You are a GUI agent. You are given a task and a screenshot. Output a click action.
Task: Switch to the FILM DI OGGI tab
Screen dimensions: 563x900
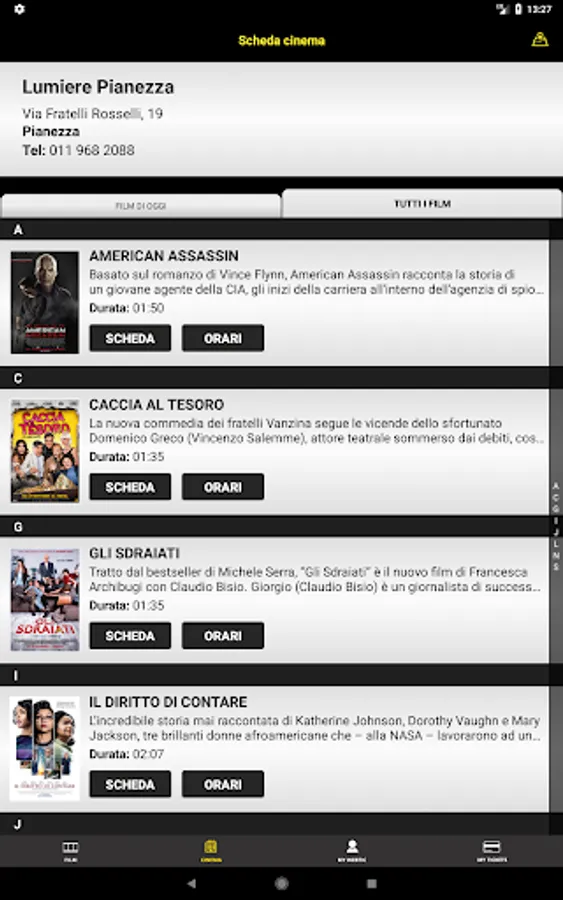point(141,205)
